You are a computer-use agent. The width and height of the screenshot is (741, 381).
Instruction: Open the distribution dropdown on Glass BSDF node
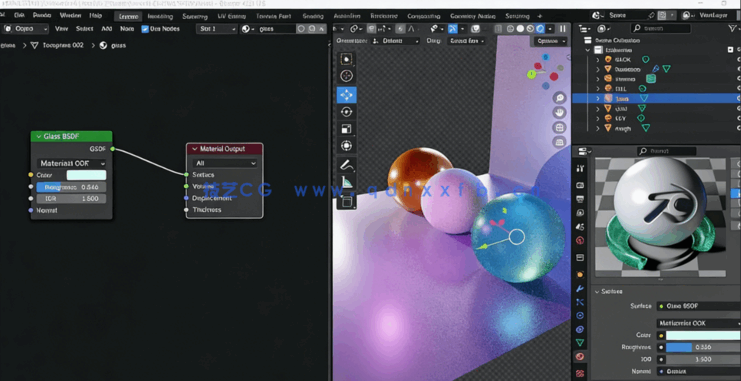pyautogui.click(x=72, y=164)
